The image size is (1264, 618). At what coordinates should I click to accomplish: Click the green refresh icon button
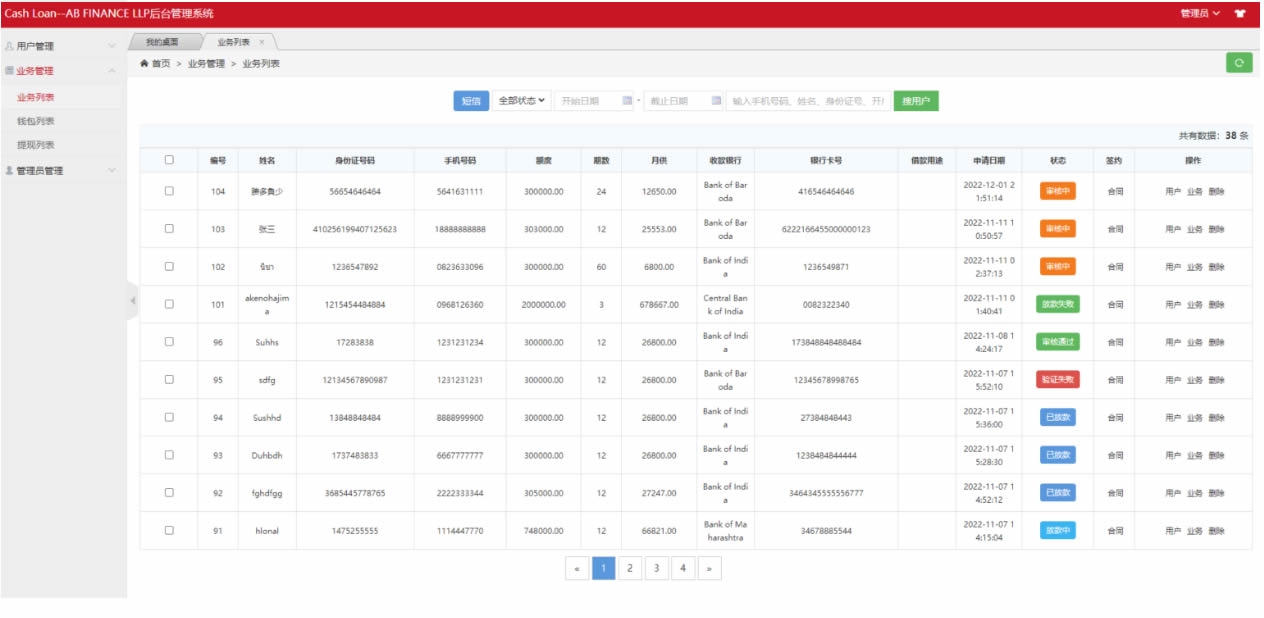coord(1239,63)
